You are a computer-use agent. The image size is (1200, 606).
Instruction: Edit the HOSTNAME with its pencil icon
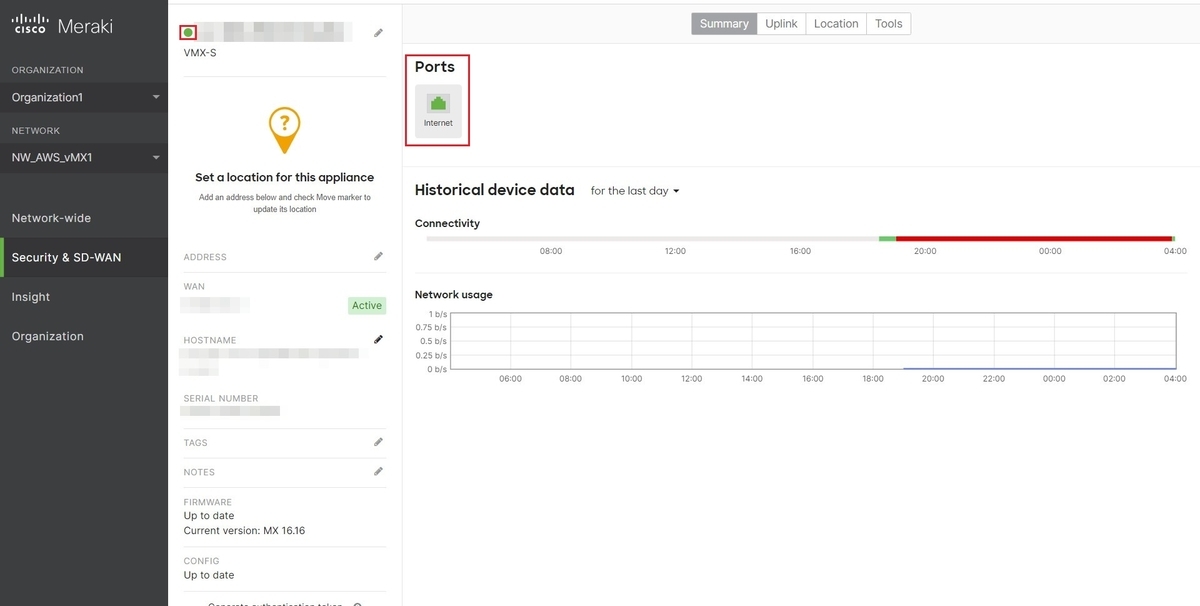(378, 340)
